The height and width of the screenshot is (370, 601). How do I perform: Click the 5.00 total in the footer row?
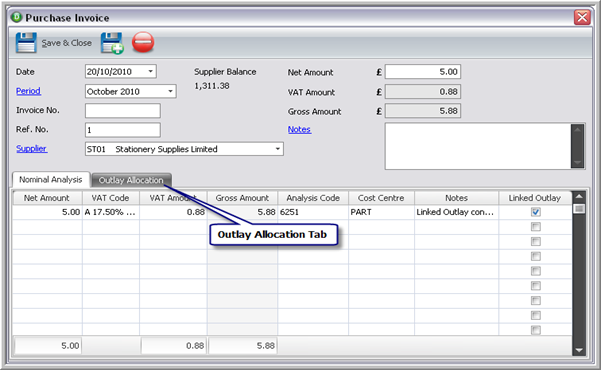(x=48, y=345)
